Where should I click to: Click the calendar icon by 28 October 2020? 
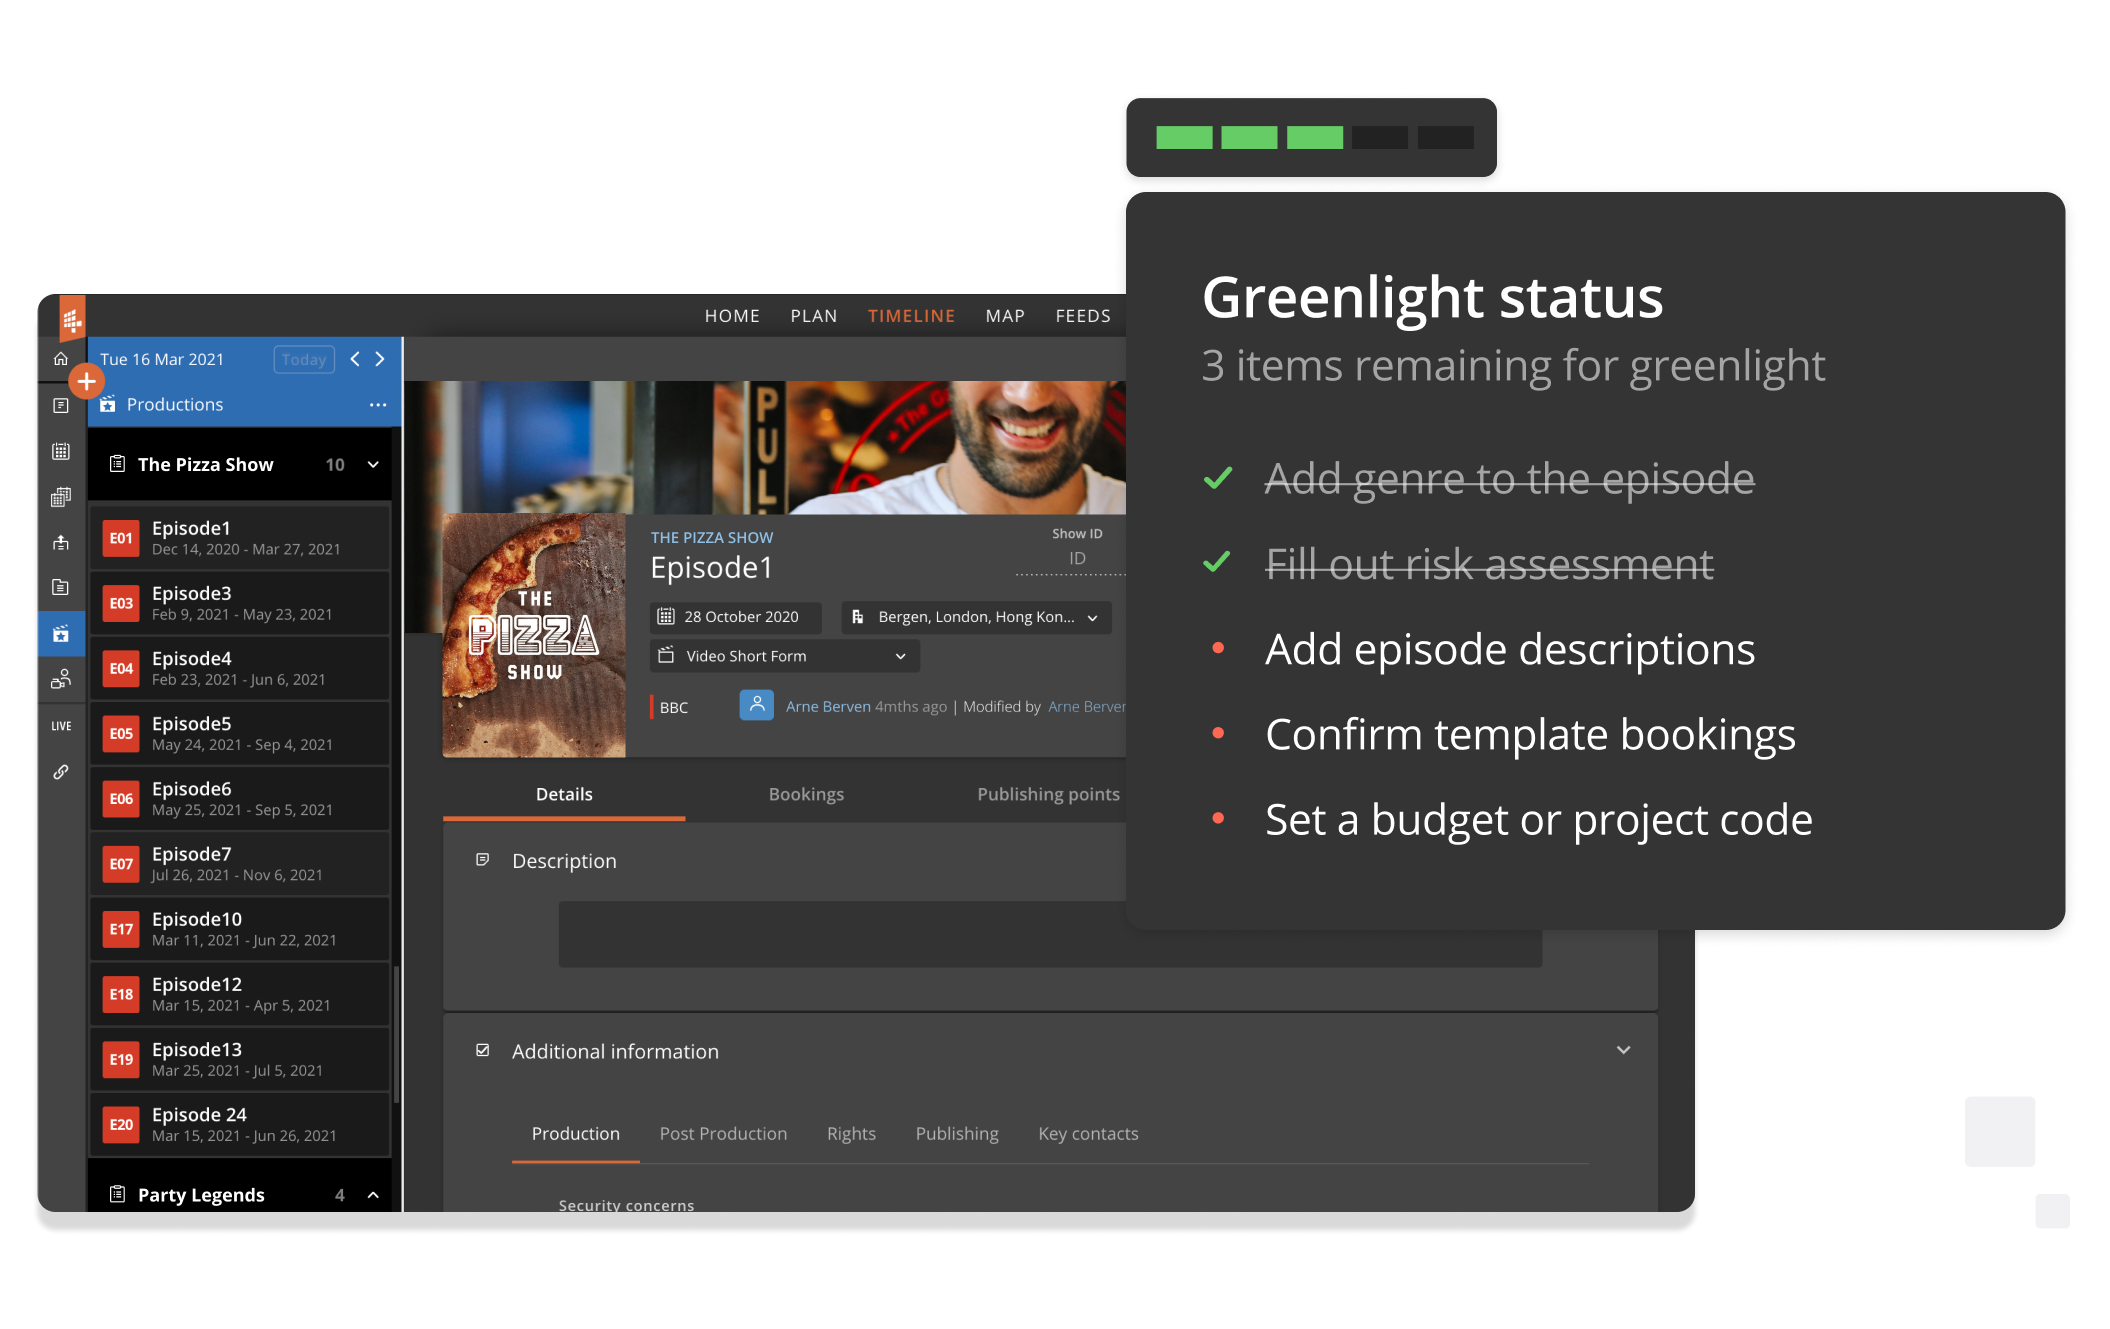666,617
